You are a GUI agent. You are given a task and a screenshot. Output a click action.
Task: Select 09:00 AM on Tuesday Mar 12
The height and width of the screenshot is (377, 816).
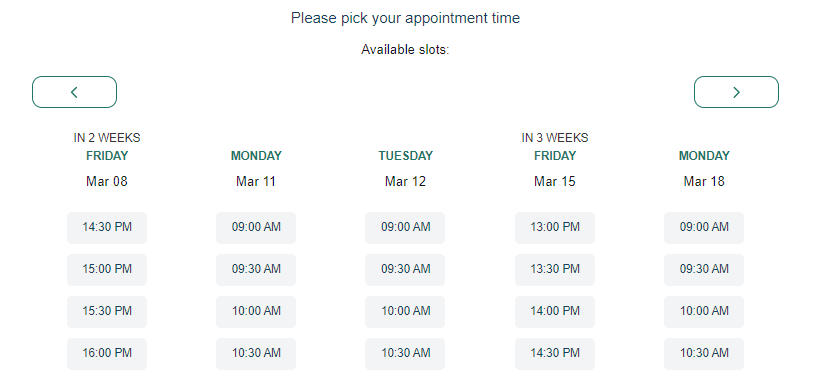pos(405,228)
